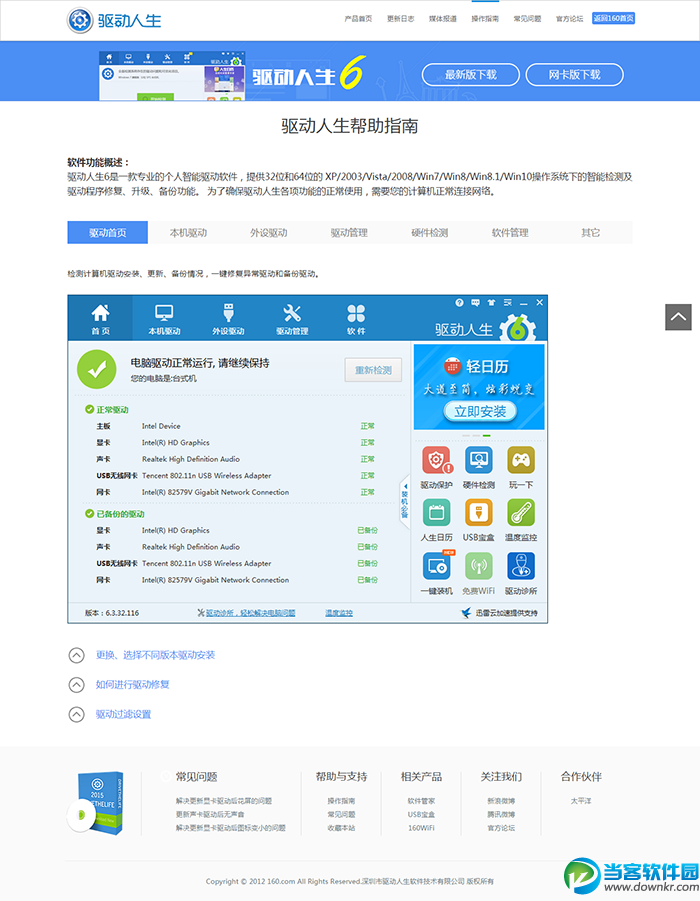Switch to the 驱动首页 tab
This screenshot has height=901, width=700.
click(107, 232)
